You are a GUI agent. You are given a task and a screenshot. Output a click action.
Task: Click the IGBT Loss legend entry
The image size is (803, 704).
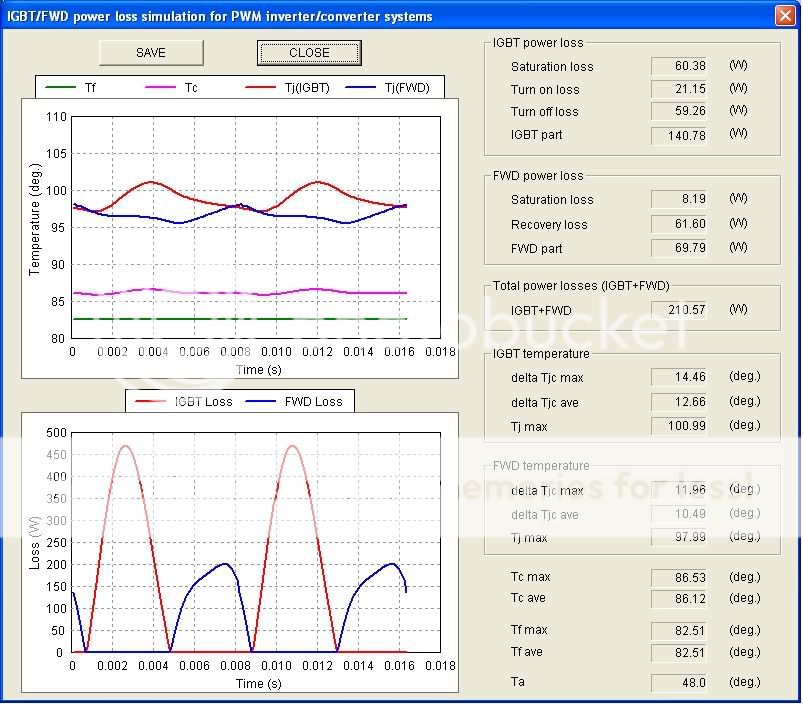pyautogui.click(x=184, y=401)
